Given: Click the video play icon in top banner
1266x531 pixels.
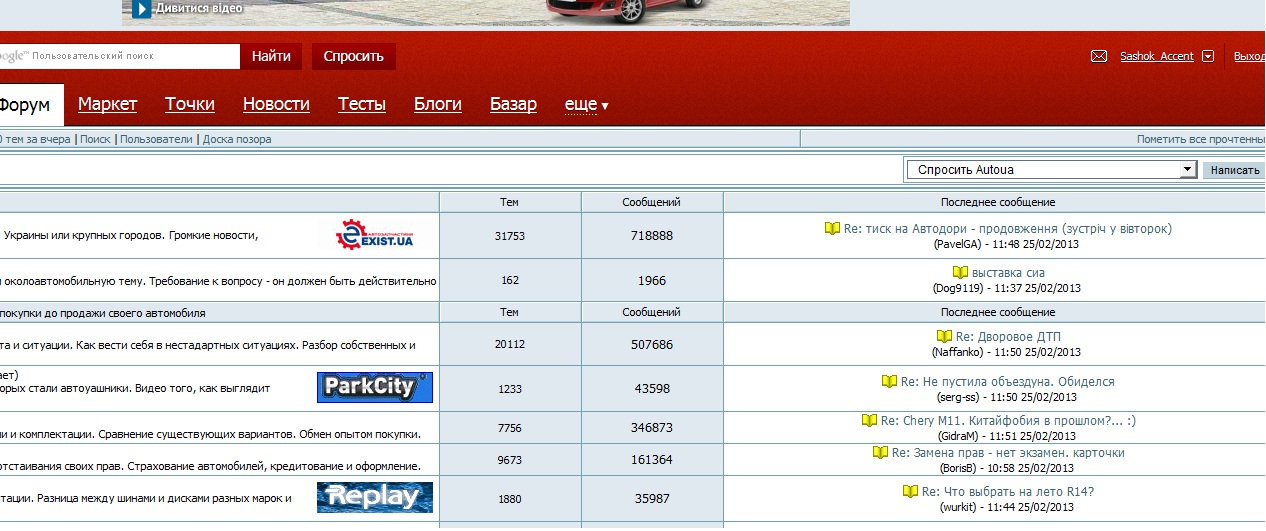Looking at the screenshot, I should point(141,9).
